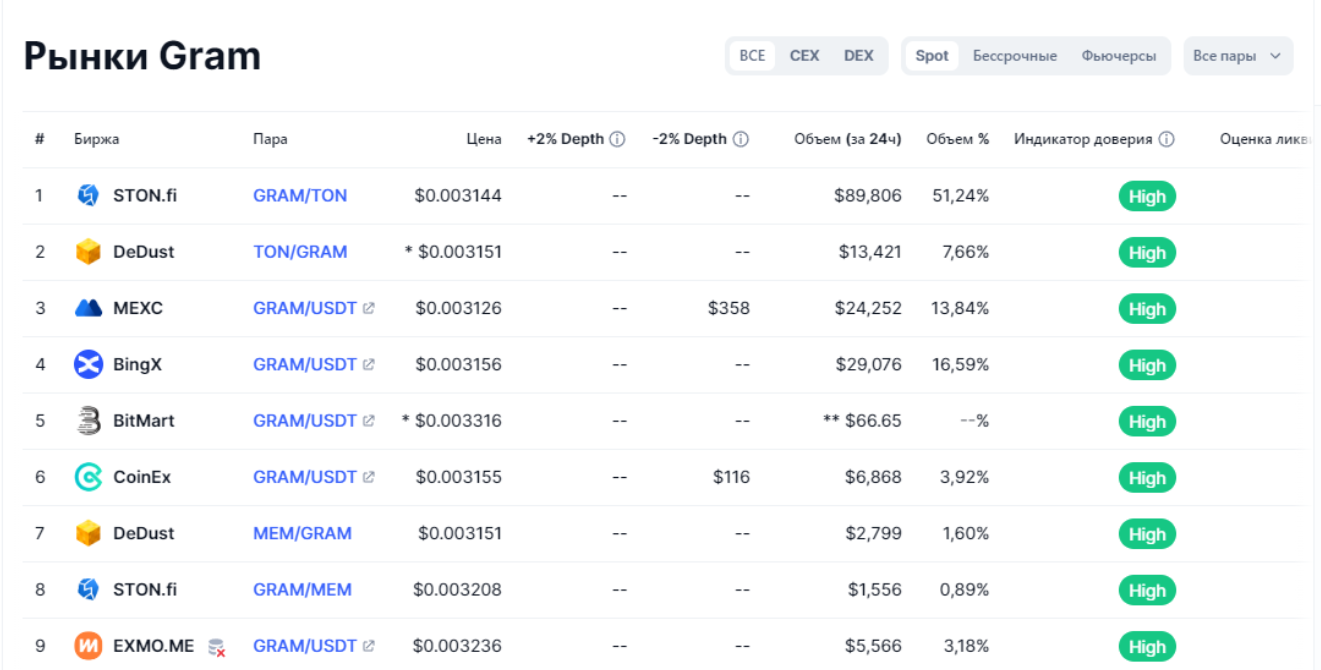Sort by the Пара column header
The width and height of the screenshot is (1321, 670).
(270, 139)
